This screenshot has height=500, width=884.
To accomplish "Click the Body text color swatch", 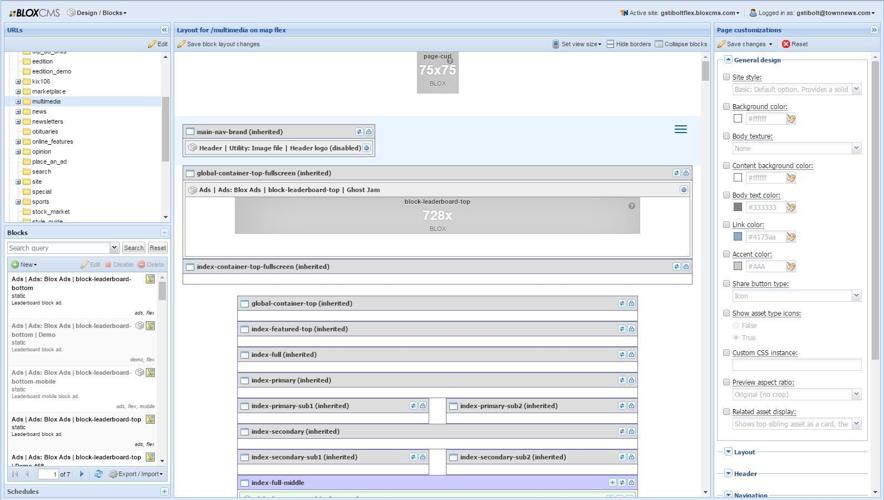I will (737, 207).
